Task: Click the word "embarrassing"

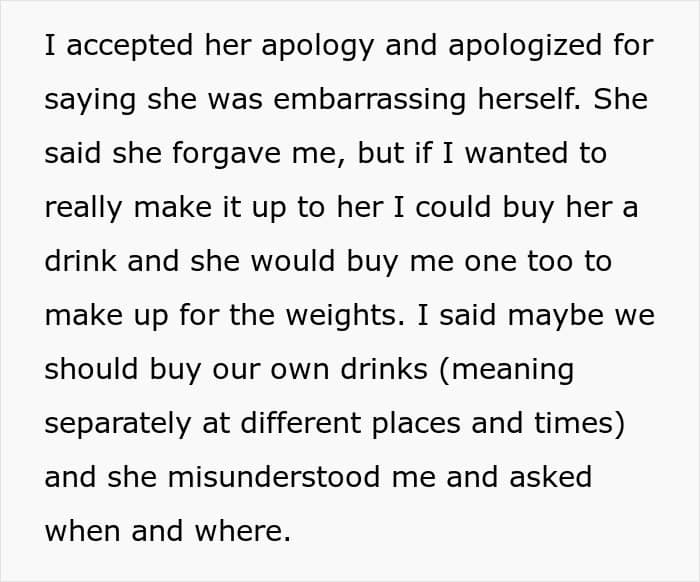Action: point(370,99)
